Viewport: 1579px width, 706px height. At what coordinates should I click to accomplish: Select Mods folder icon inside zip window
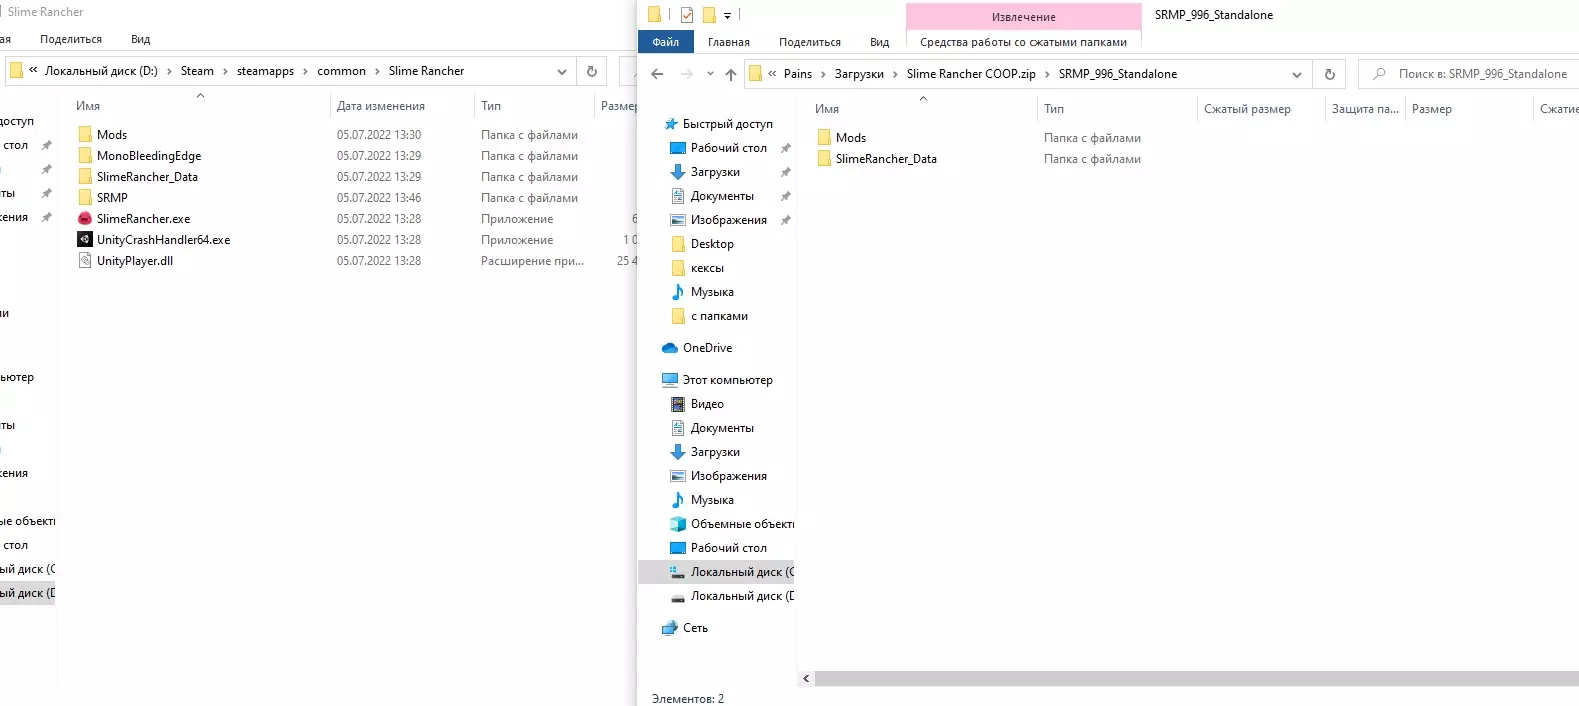[x=824, y=138]
